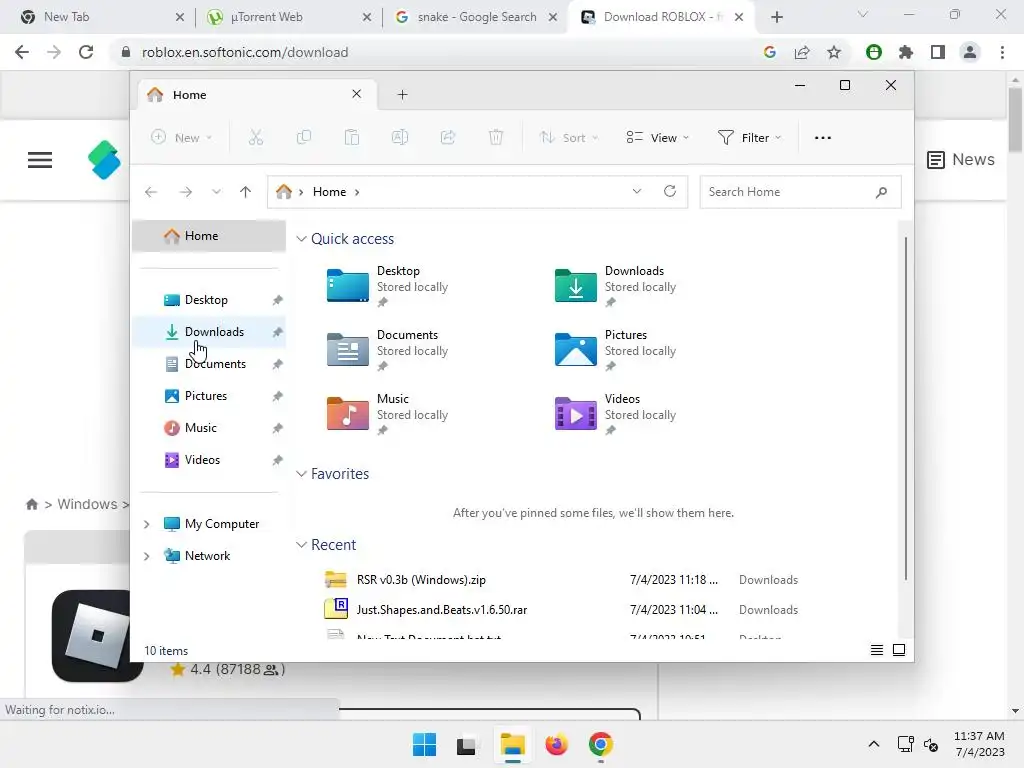Expand Network in the navigation pane

click(x=146, y=556)
